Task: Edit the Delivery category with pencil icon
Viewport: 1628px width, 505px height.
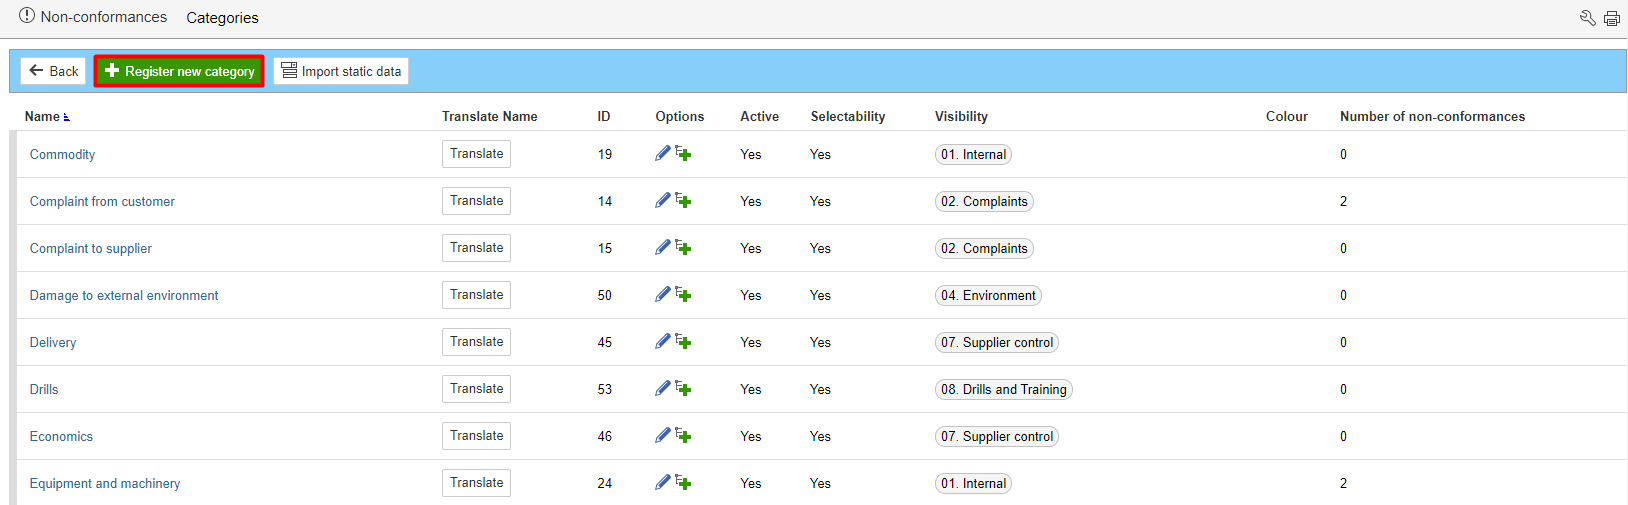Action: coord(662,341)
